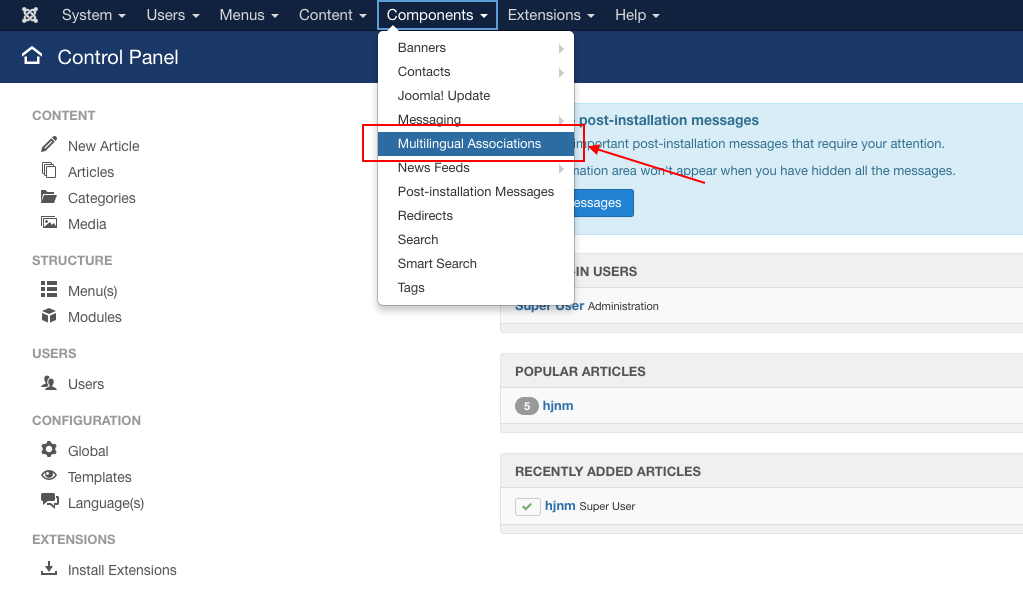Viewport: 1023px width, 593px height.
Task: Click the badge showing 5 hits
Action: (x=527, y=405)
